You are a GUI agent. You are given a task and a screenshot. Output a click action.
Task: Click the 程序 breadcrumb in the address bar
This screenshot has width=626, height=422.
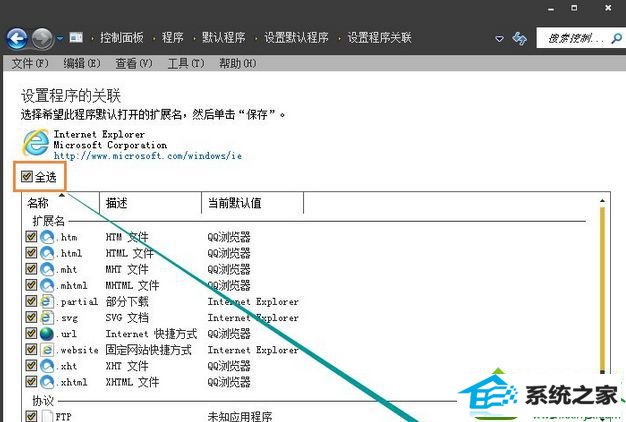click(x=172, y=38)
